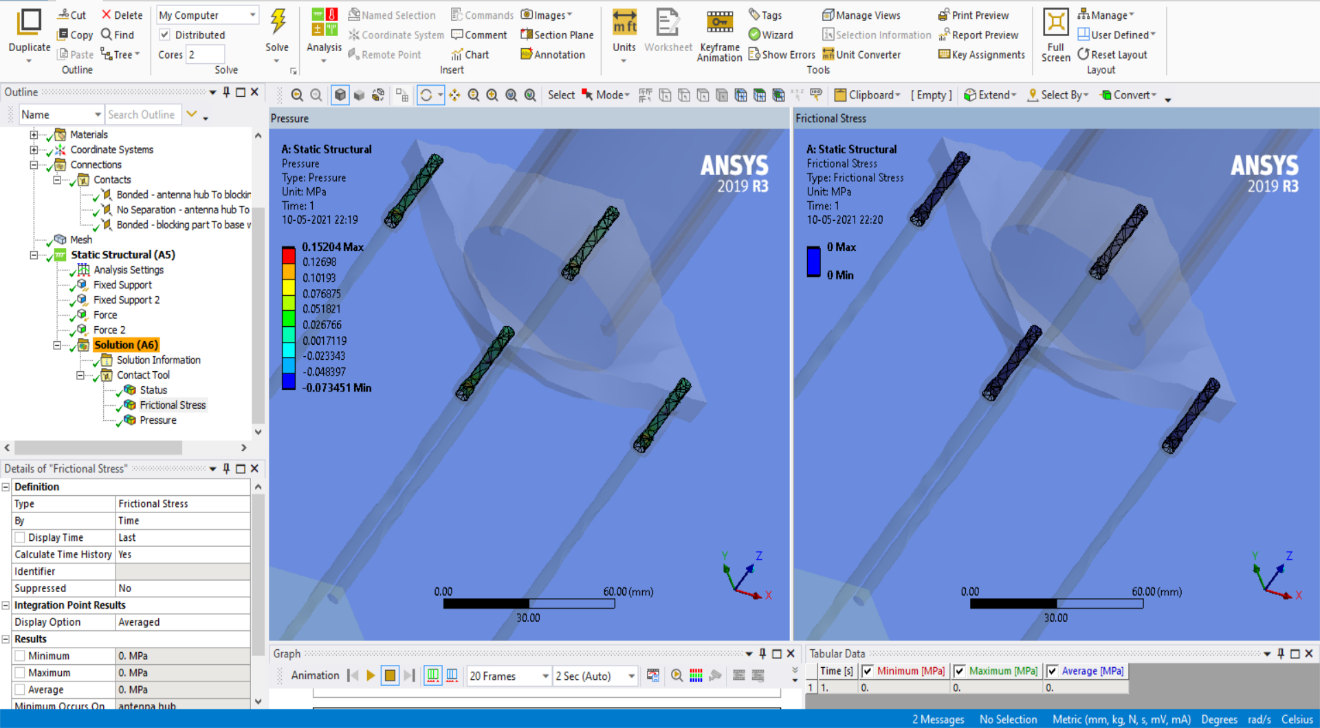This screenshot has height=728, width=1320.
Task: Open the 20 Frames dropdown
Action: [509, 676]
